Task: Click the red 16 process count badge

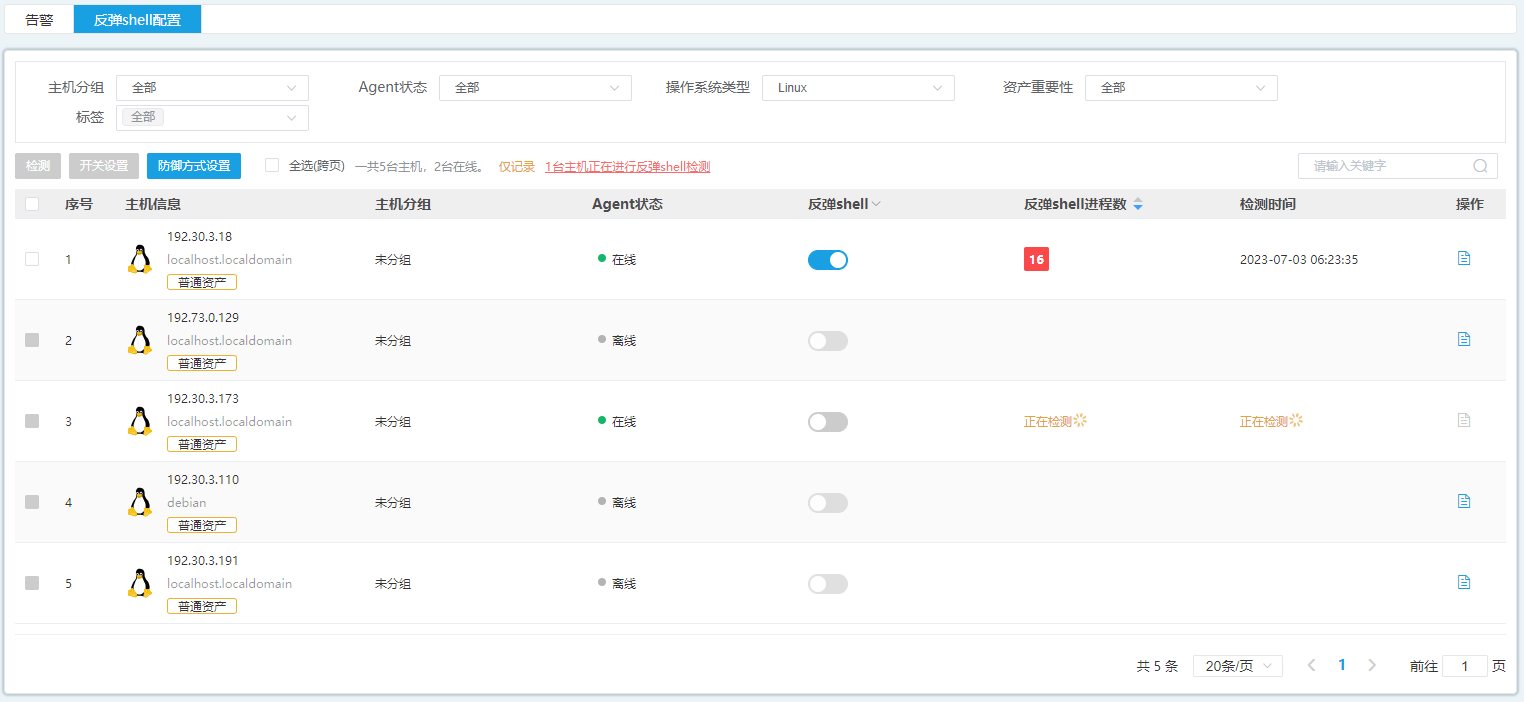Action: pyautogui.click(x=1036, y=260)
